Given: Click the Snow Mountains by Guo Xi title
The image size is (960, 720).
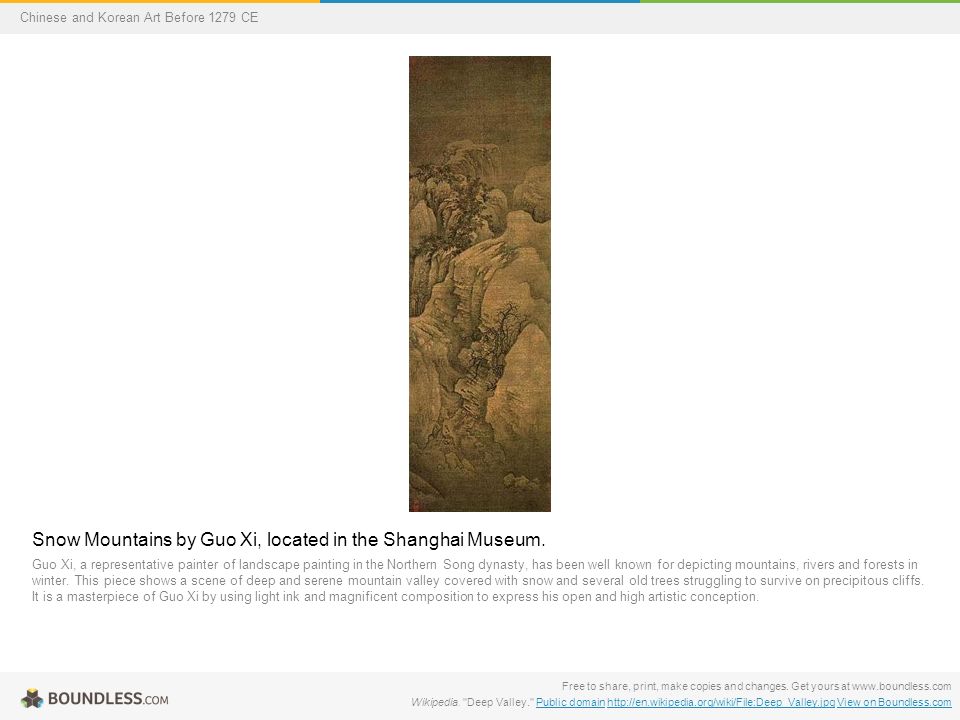Looking at the screenshot, I should pos(288,539).
